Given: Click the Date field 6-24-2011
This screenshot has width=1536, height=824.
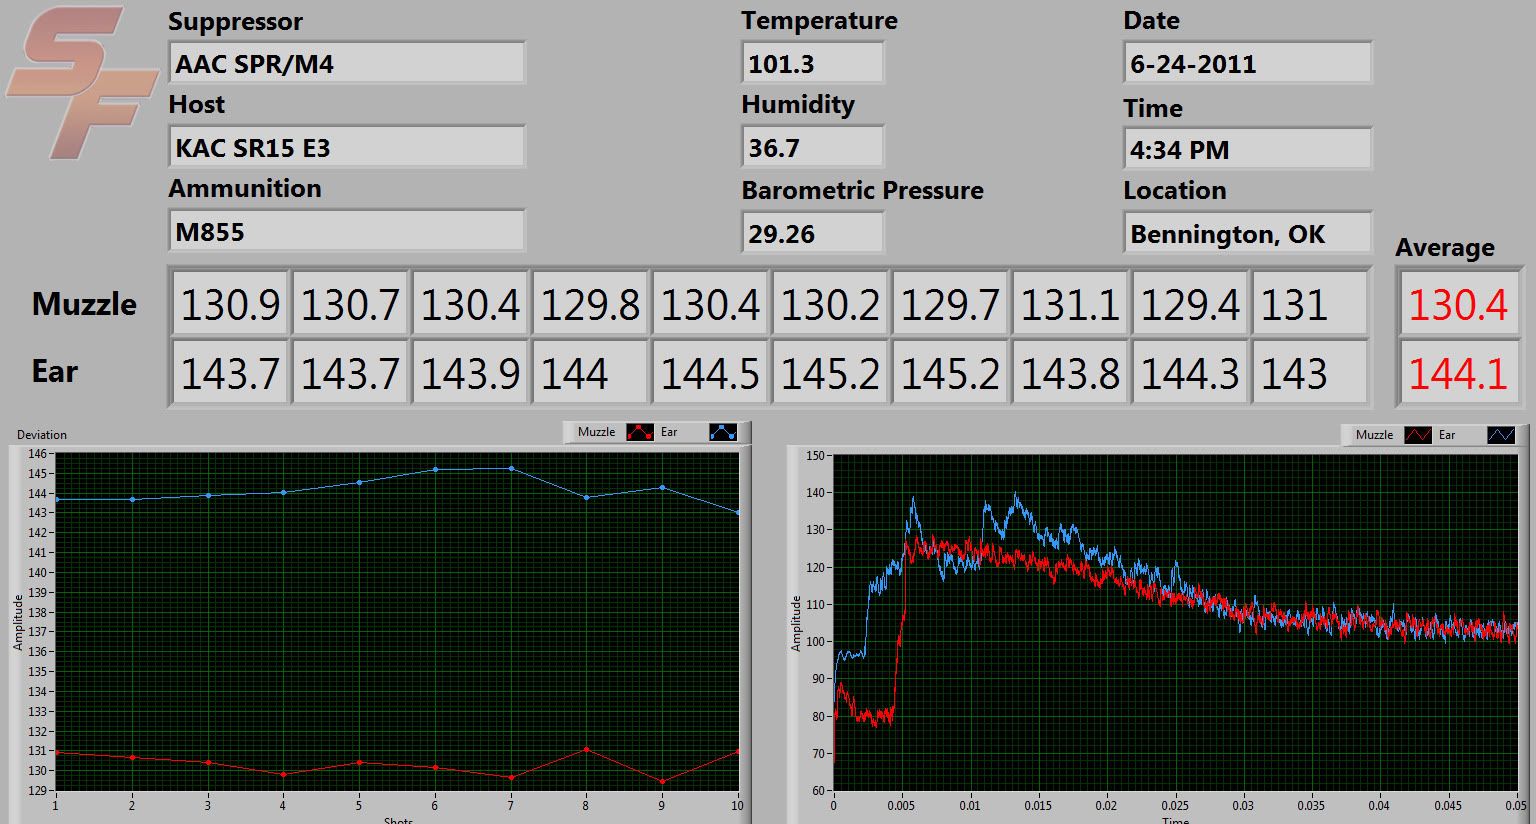Looking at the screenshot, I should tap(1247, 63).
